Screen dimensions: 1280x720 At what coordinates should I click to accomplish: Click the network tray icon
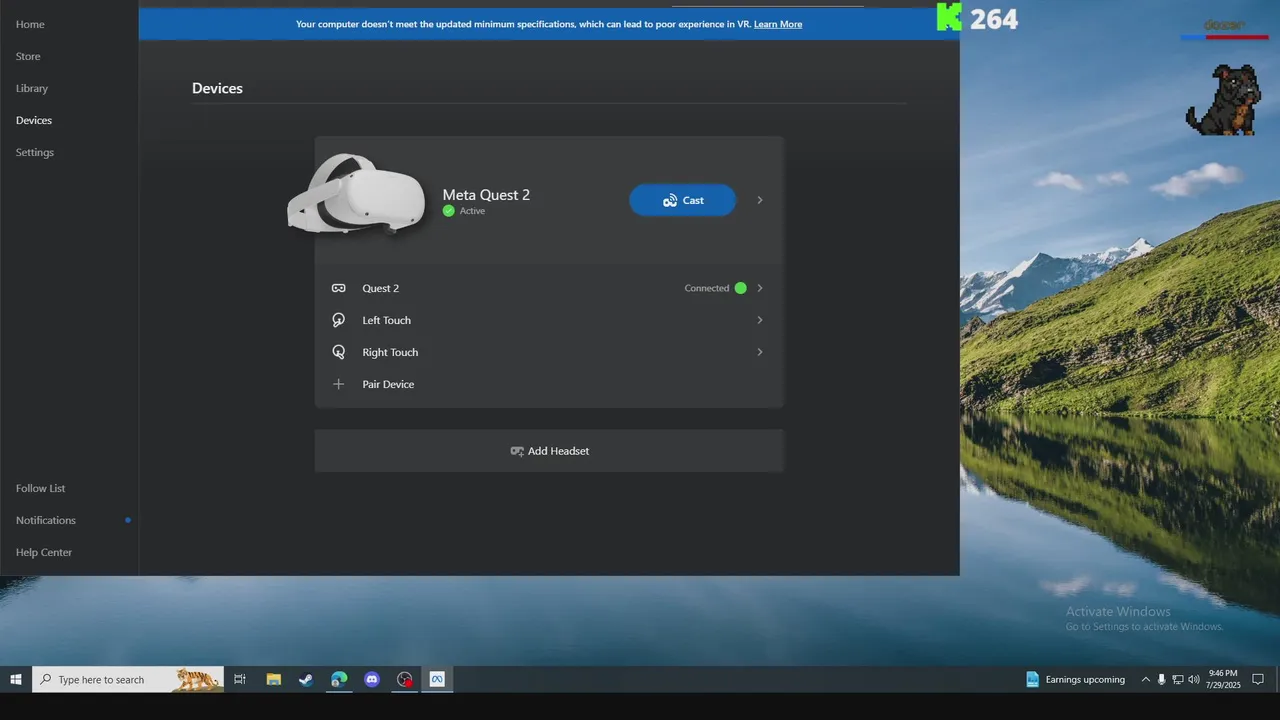tap(1178, 679)
